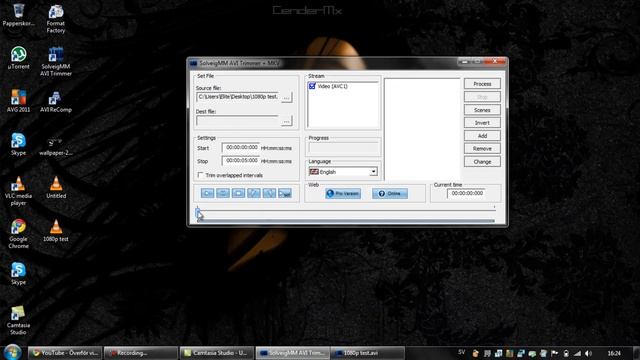The width and height of the screenshot is (640, 360).
Task: Select the uTorrent desktop icon
Action: [18, 58]
